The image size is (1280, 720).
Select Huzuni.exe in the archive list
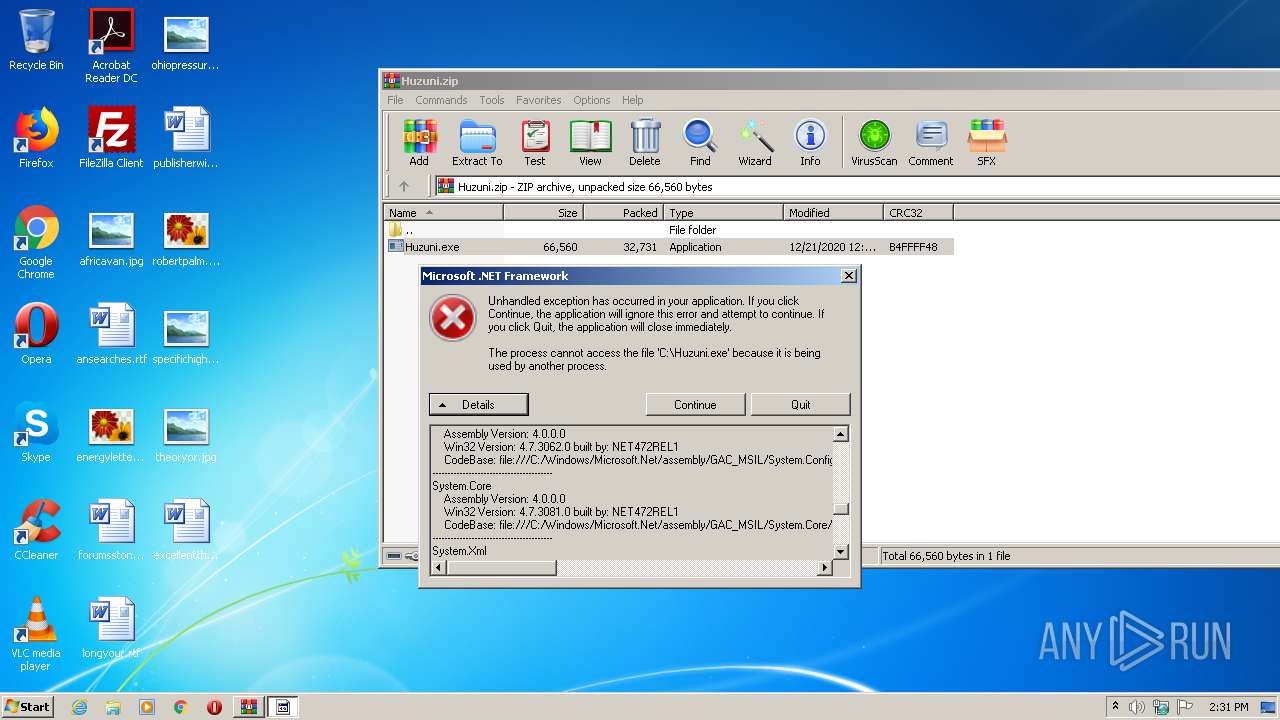(670, 246)
